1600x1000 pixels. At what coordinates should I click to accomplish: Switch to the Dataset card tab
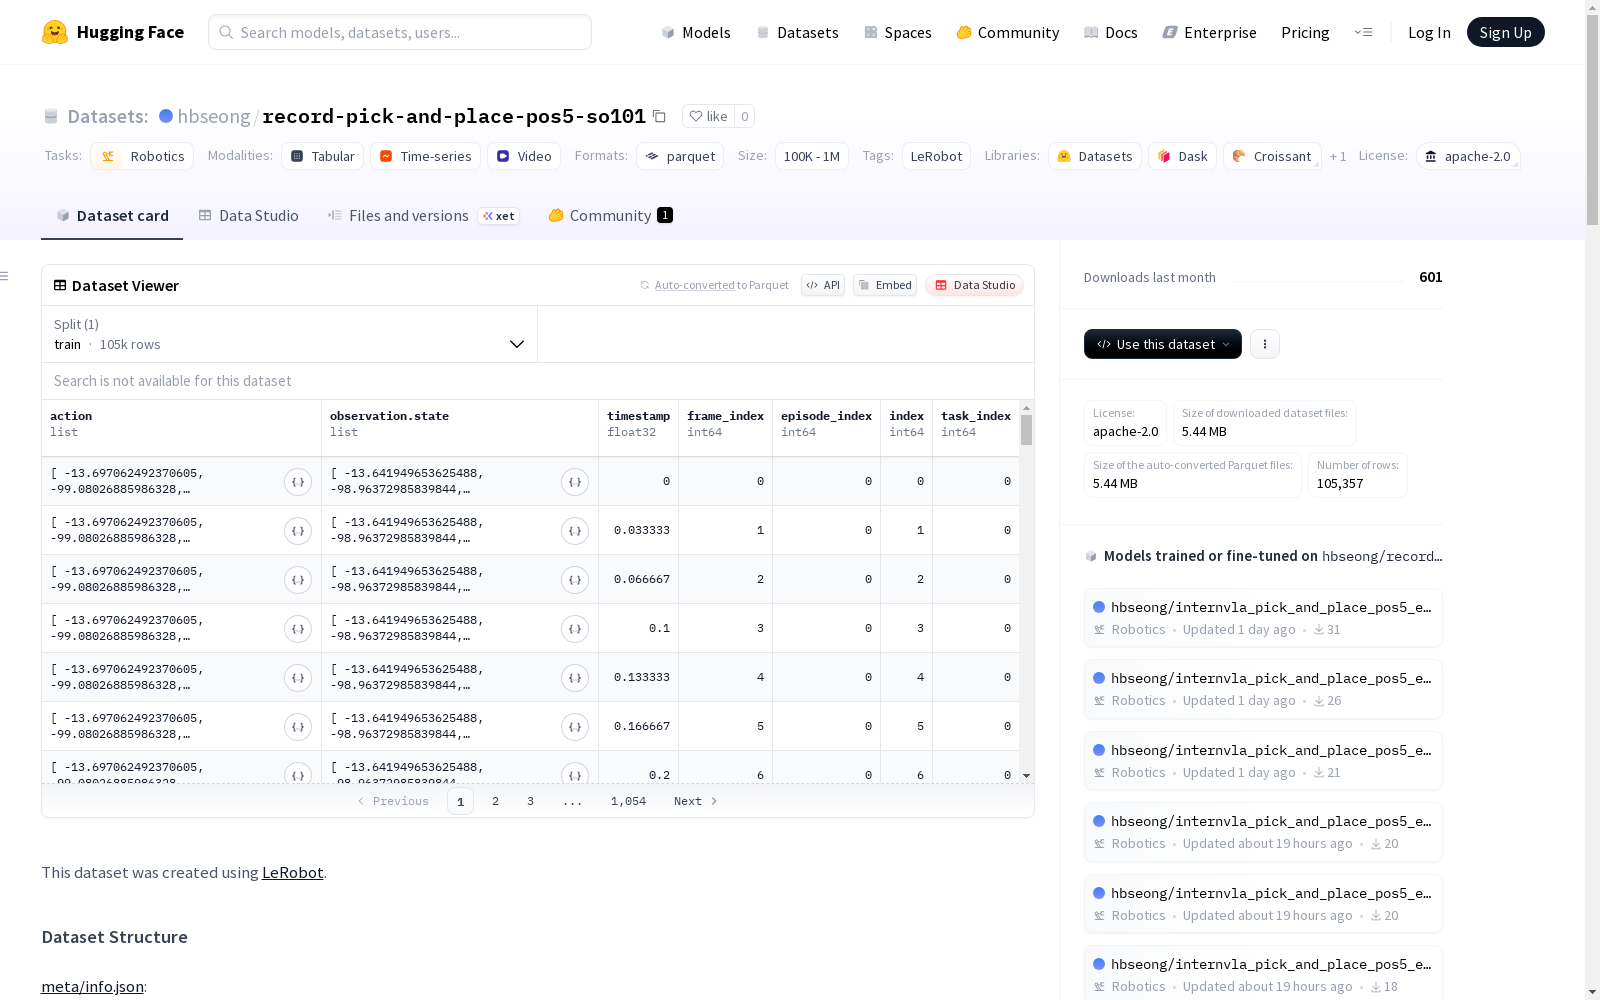[x=112, y=216]
